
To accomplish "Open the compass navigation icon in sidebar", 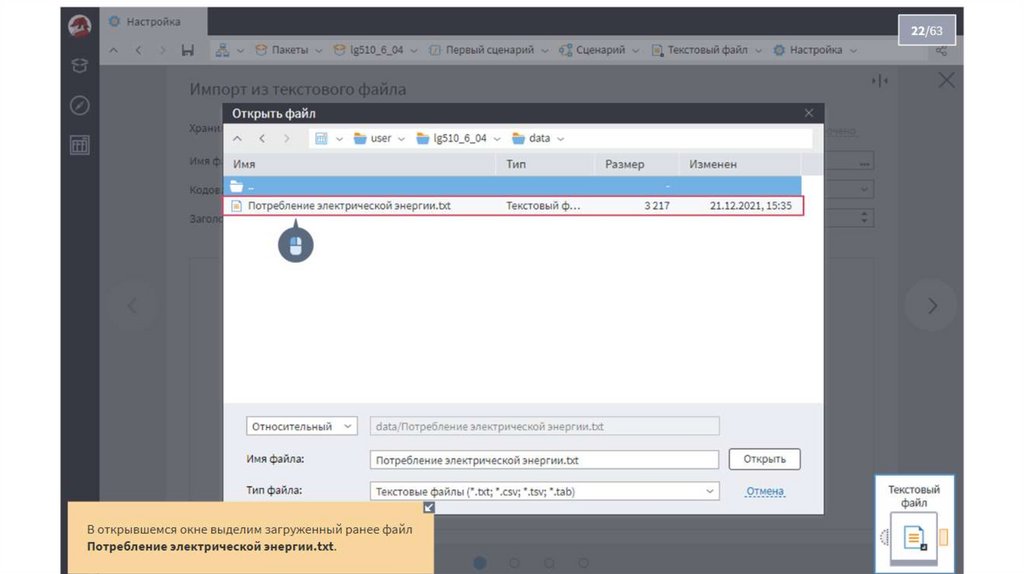I will [x=79, y=105].
